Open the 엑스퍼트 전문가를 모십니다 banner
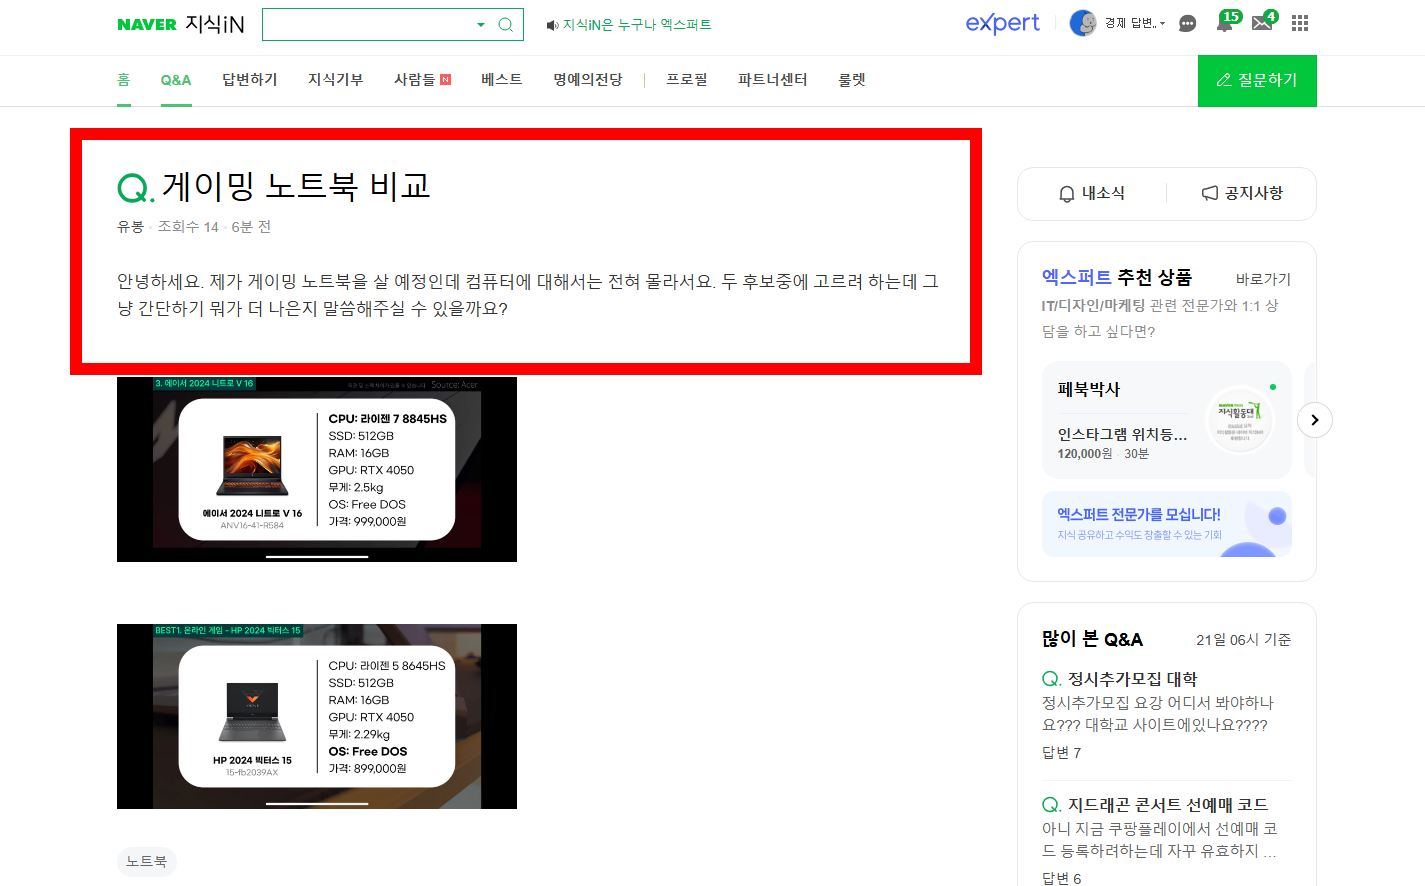Viewport: 1425px width, 886px height. click(x=1167, y=524)
